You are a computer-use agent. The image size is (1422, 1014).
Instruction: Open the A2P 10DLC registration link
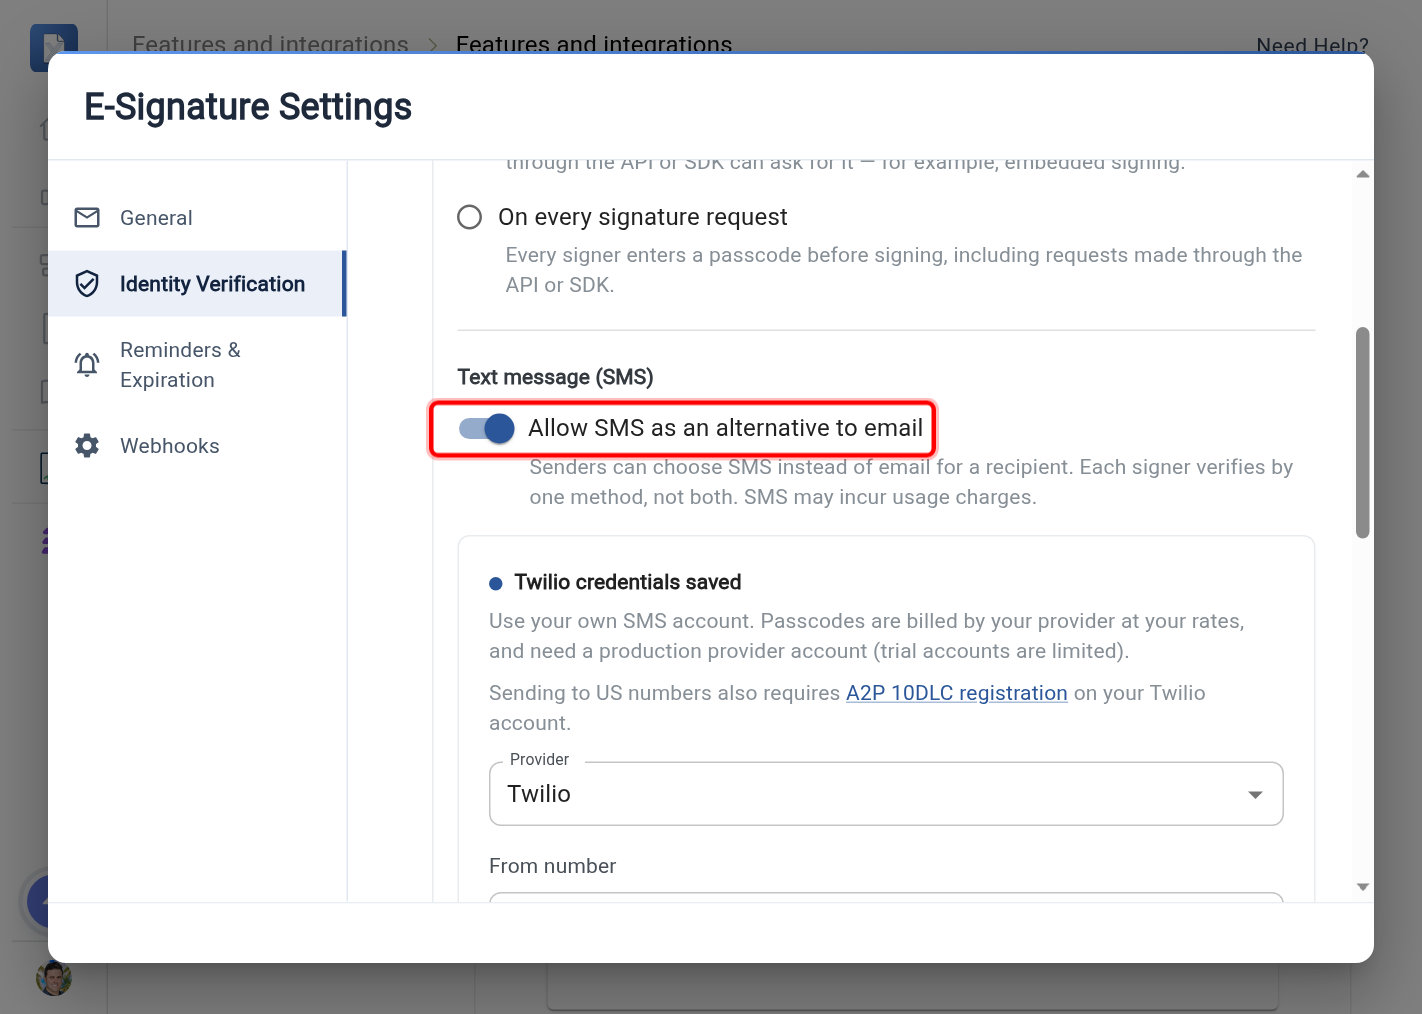tap(957, 693)
